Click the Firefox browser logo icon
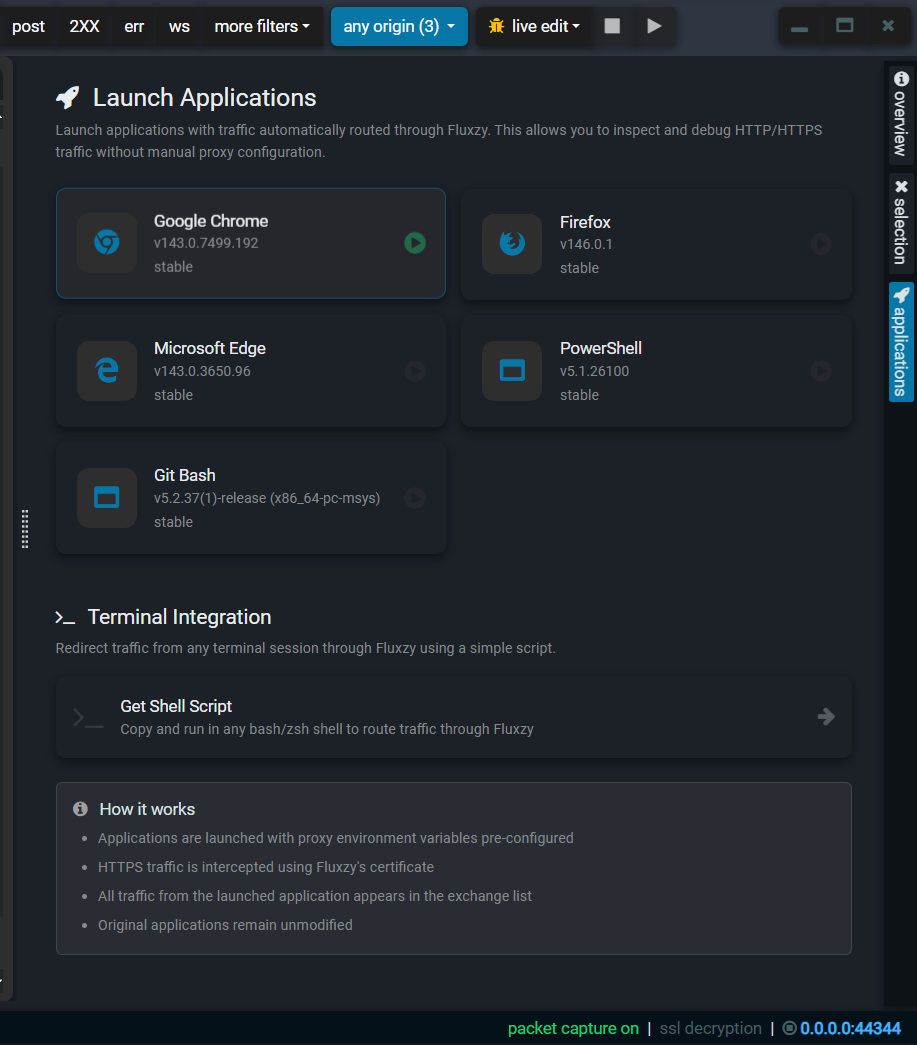This screenshot has width=917, height=1045. click(x=512, y=243)
